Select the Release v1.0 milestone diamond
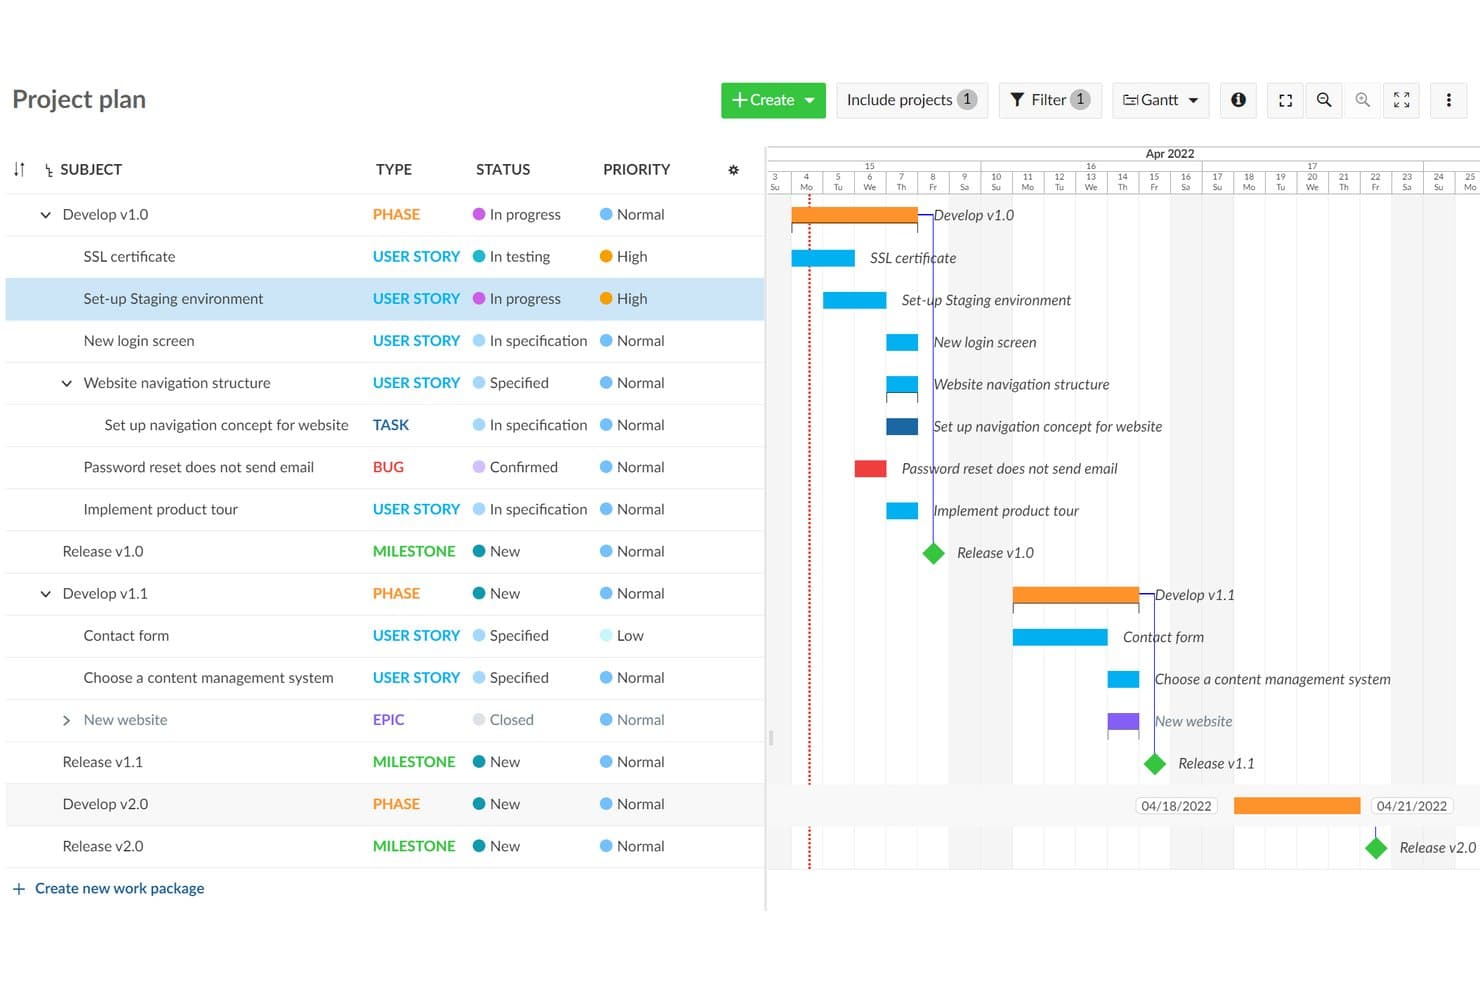Image resolution: width=1480 pixels, height=987 pixels. pyautogui.click(x=933, y=553)
